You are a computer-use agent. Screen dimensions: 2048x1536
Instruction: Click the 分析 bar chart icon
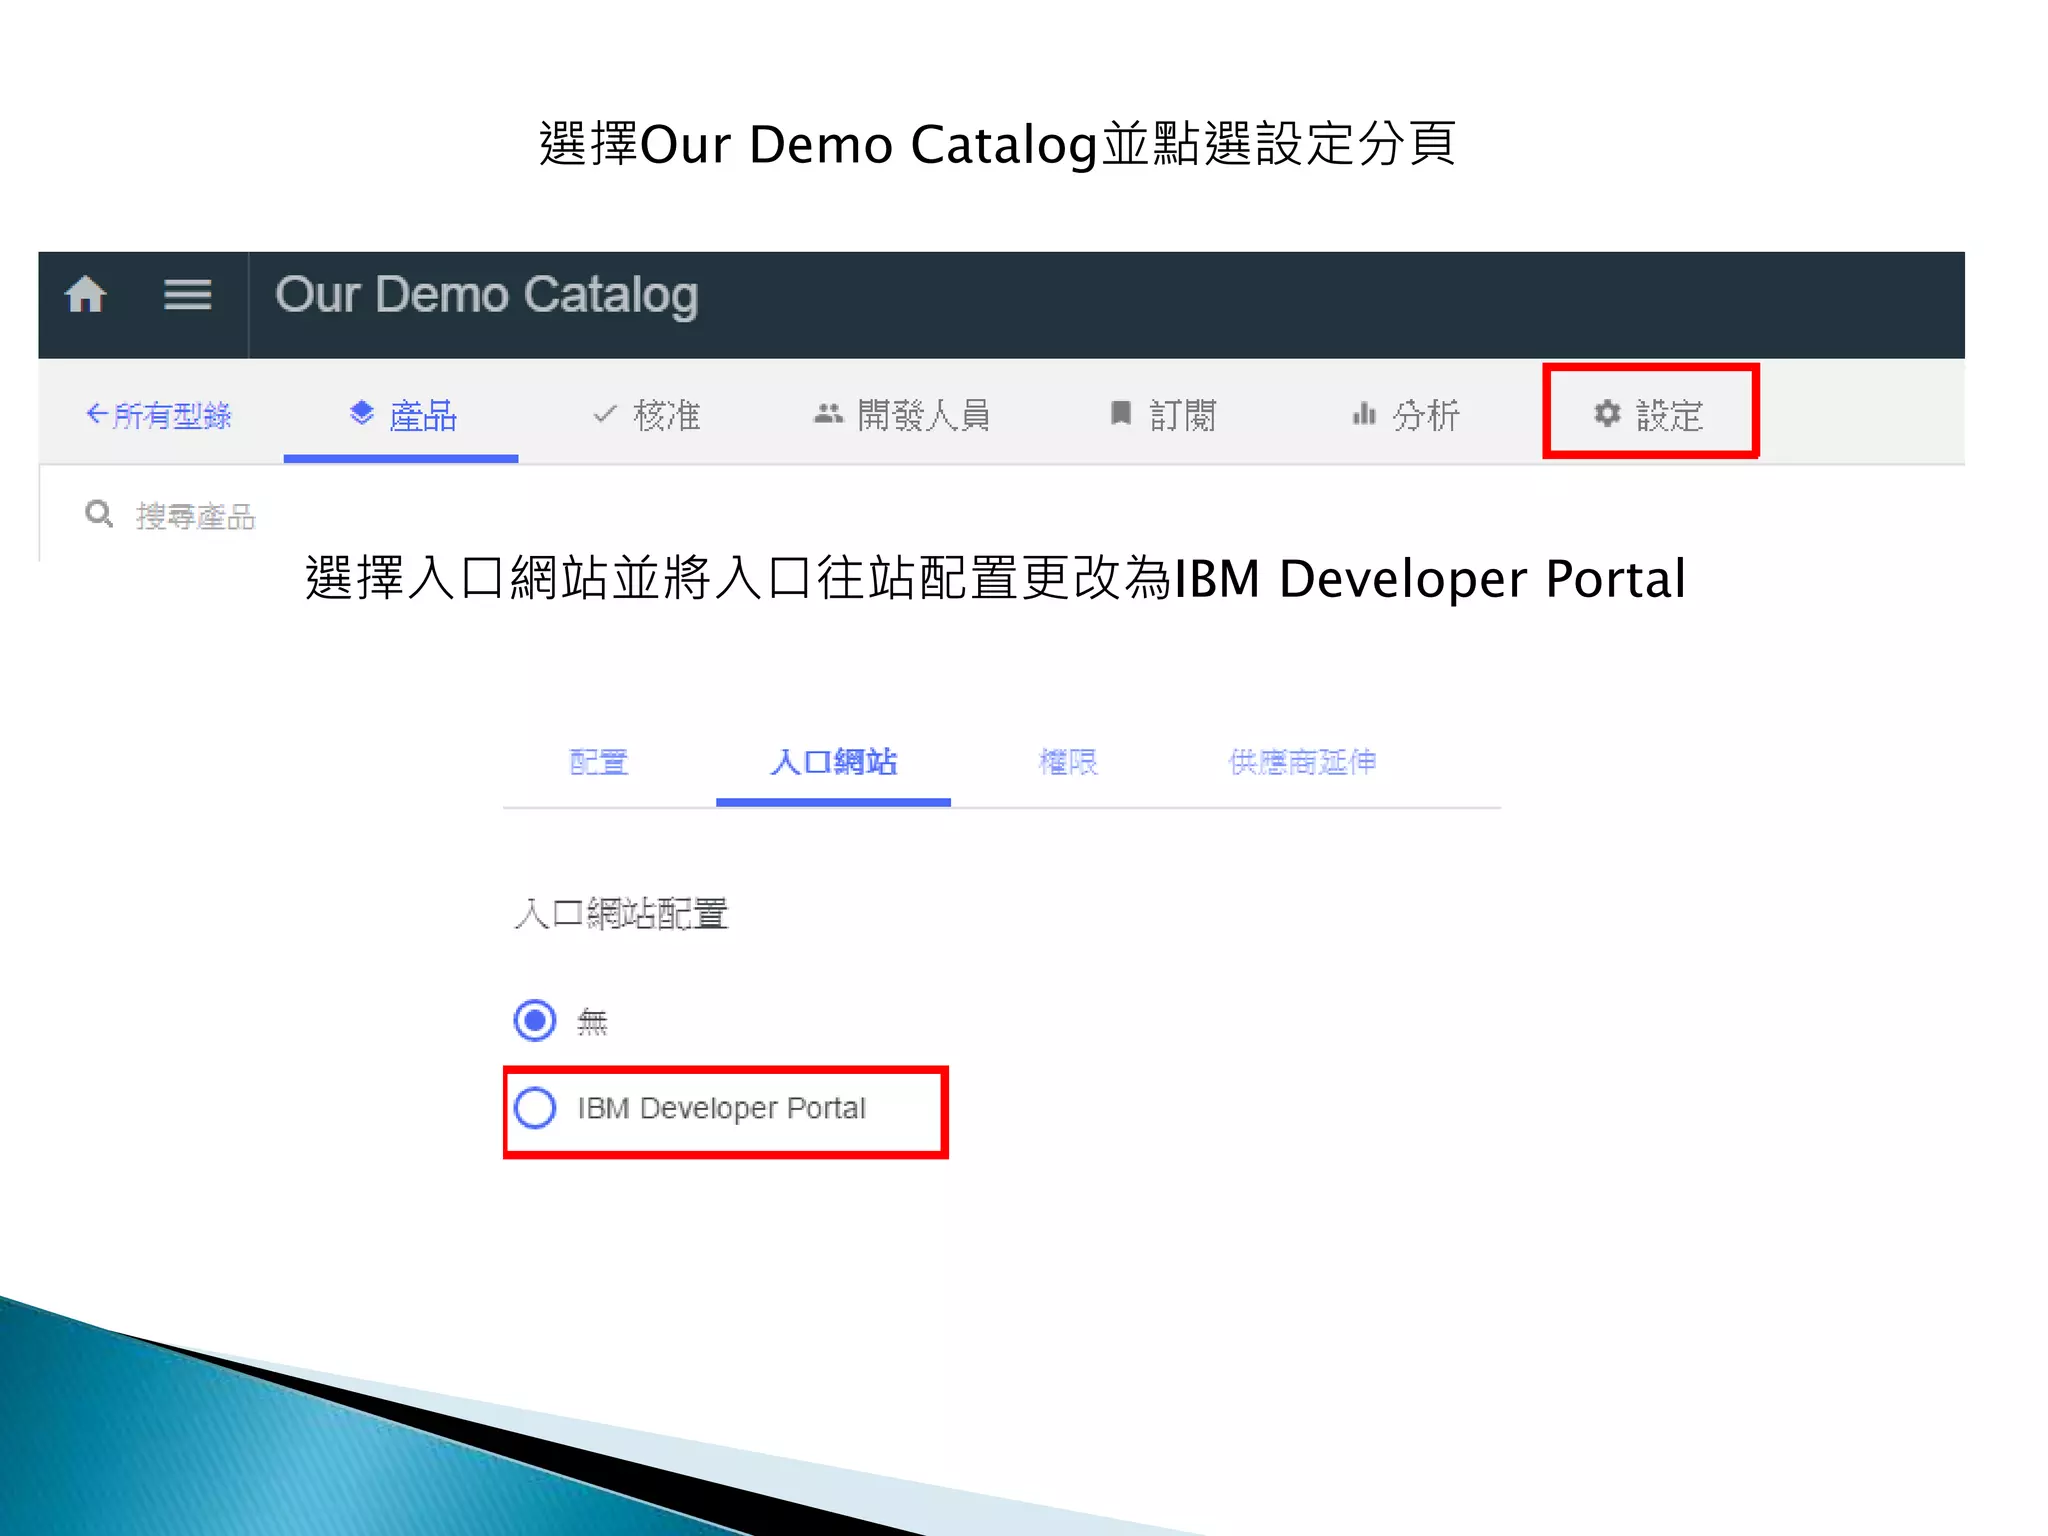tap(1364, 414)
